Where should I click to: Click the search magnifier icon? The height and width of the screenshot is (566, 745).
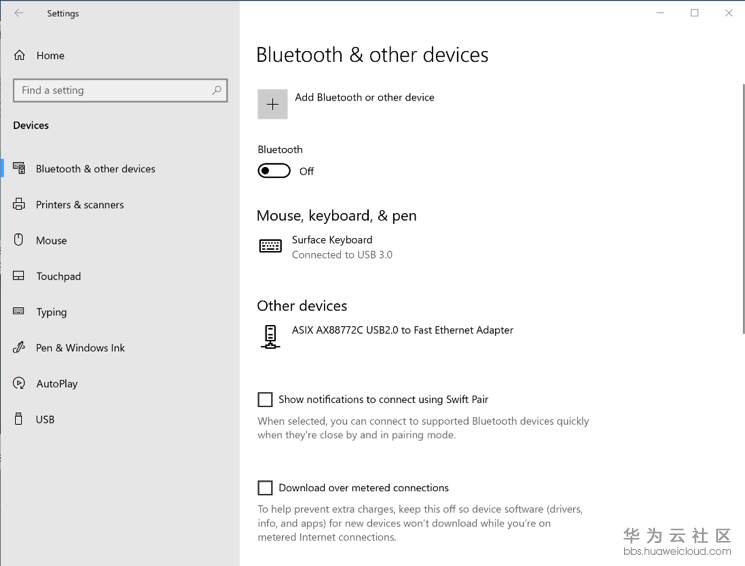click(x=217, y=90)
